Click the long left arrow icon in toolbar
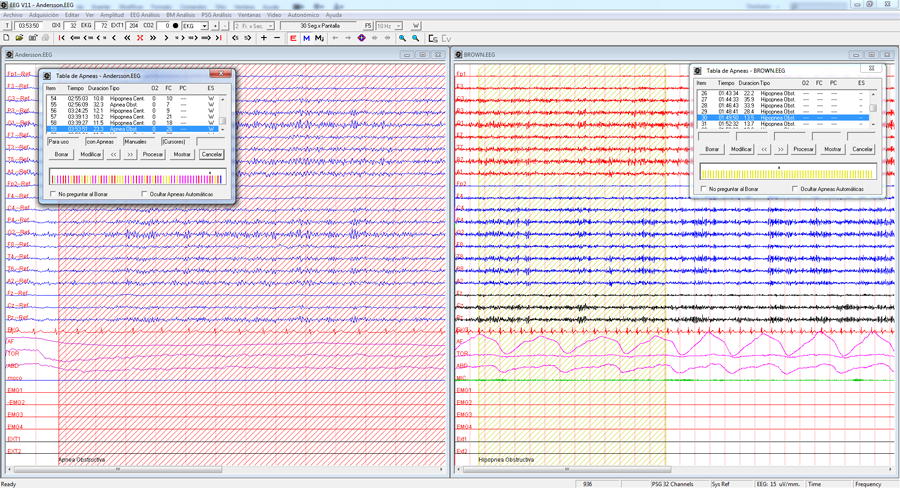Viewport: 900px width, 488px height. tap(75, 38)
